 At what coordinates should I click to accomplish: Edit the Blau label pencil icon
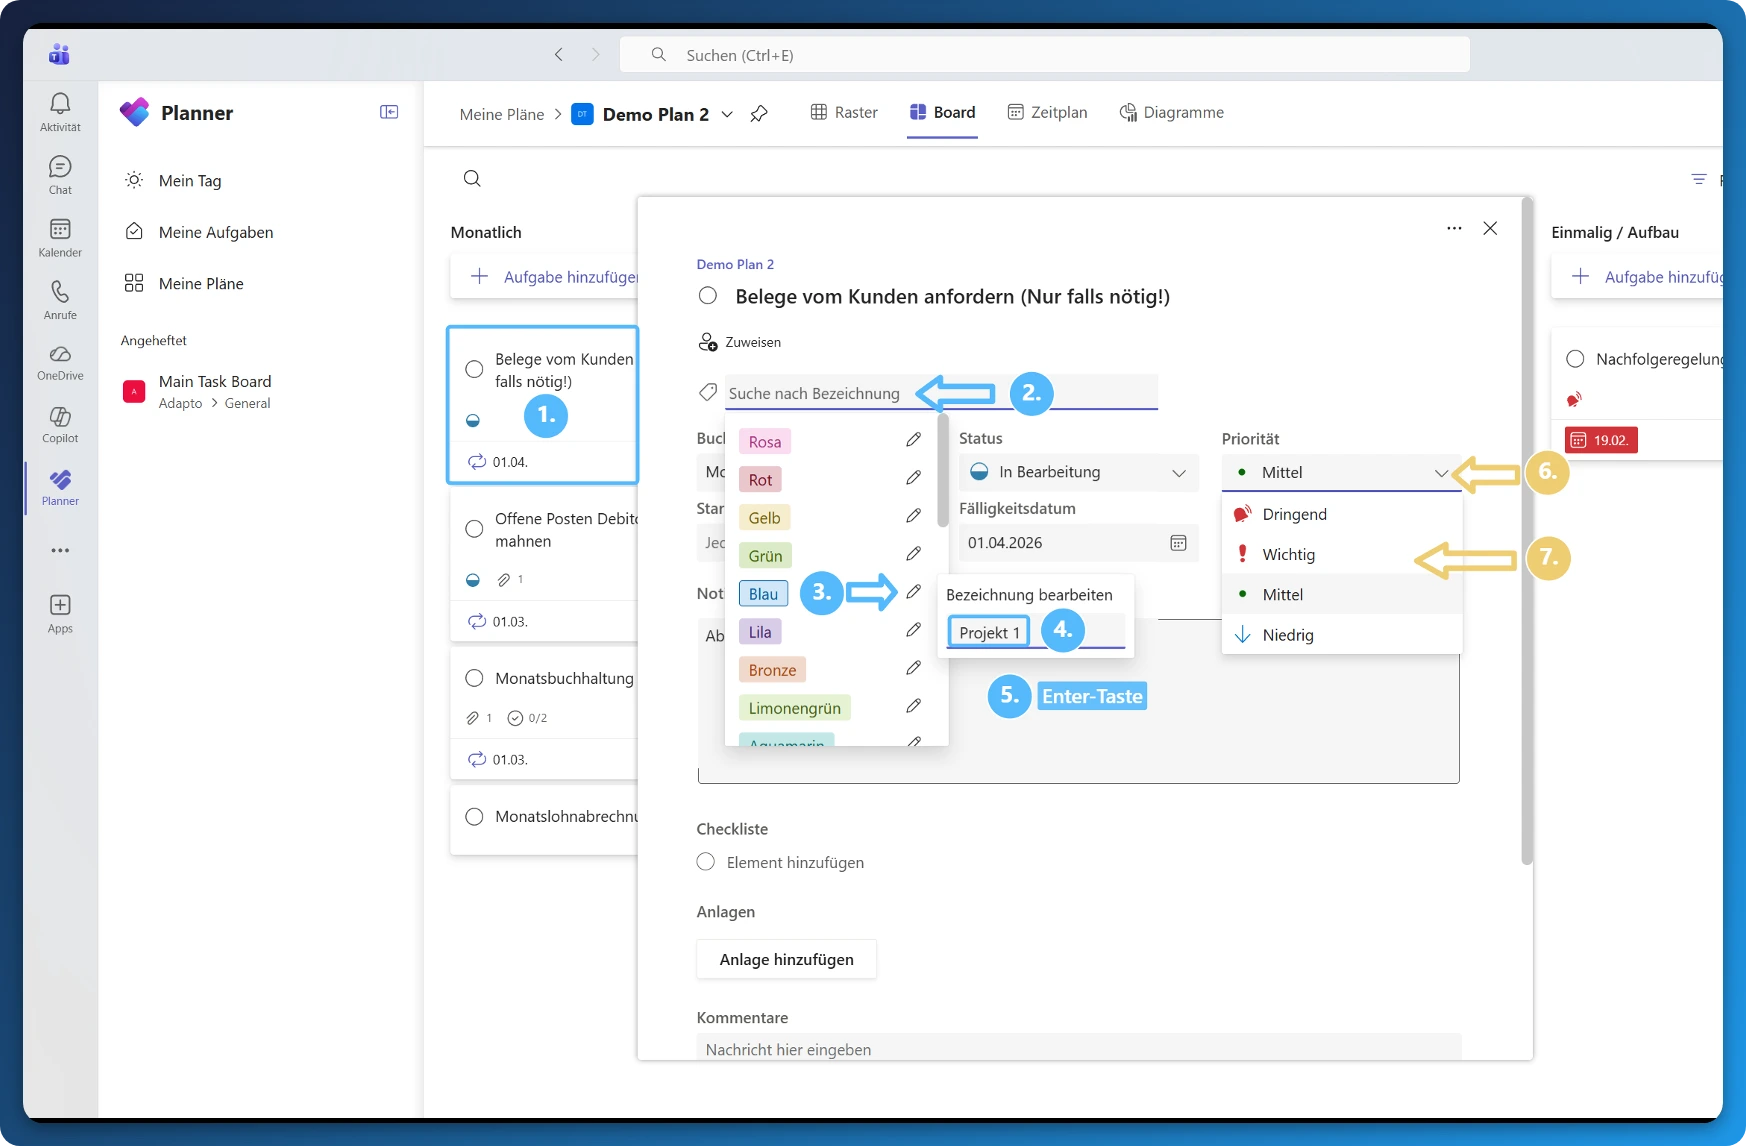point(913,592)
